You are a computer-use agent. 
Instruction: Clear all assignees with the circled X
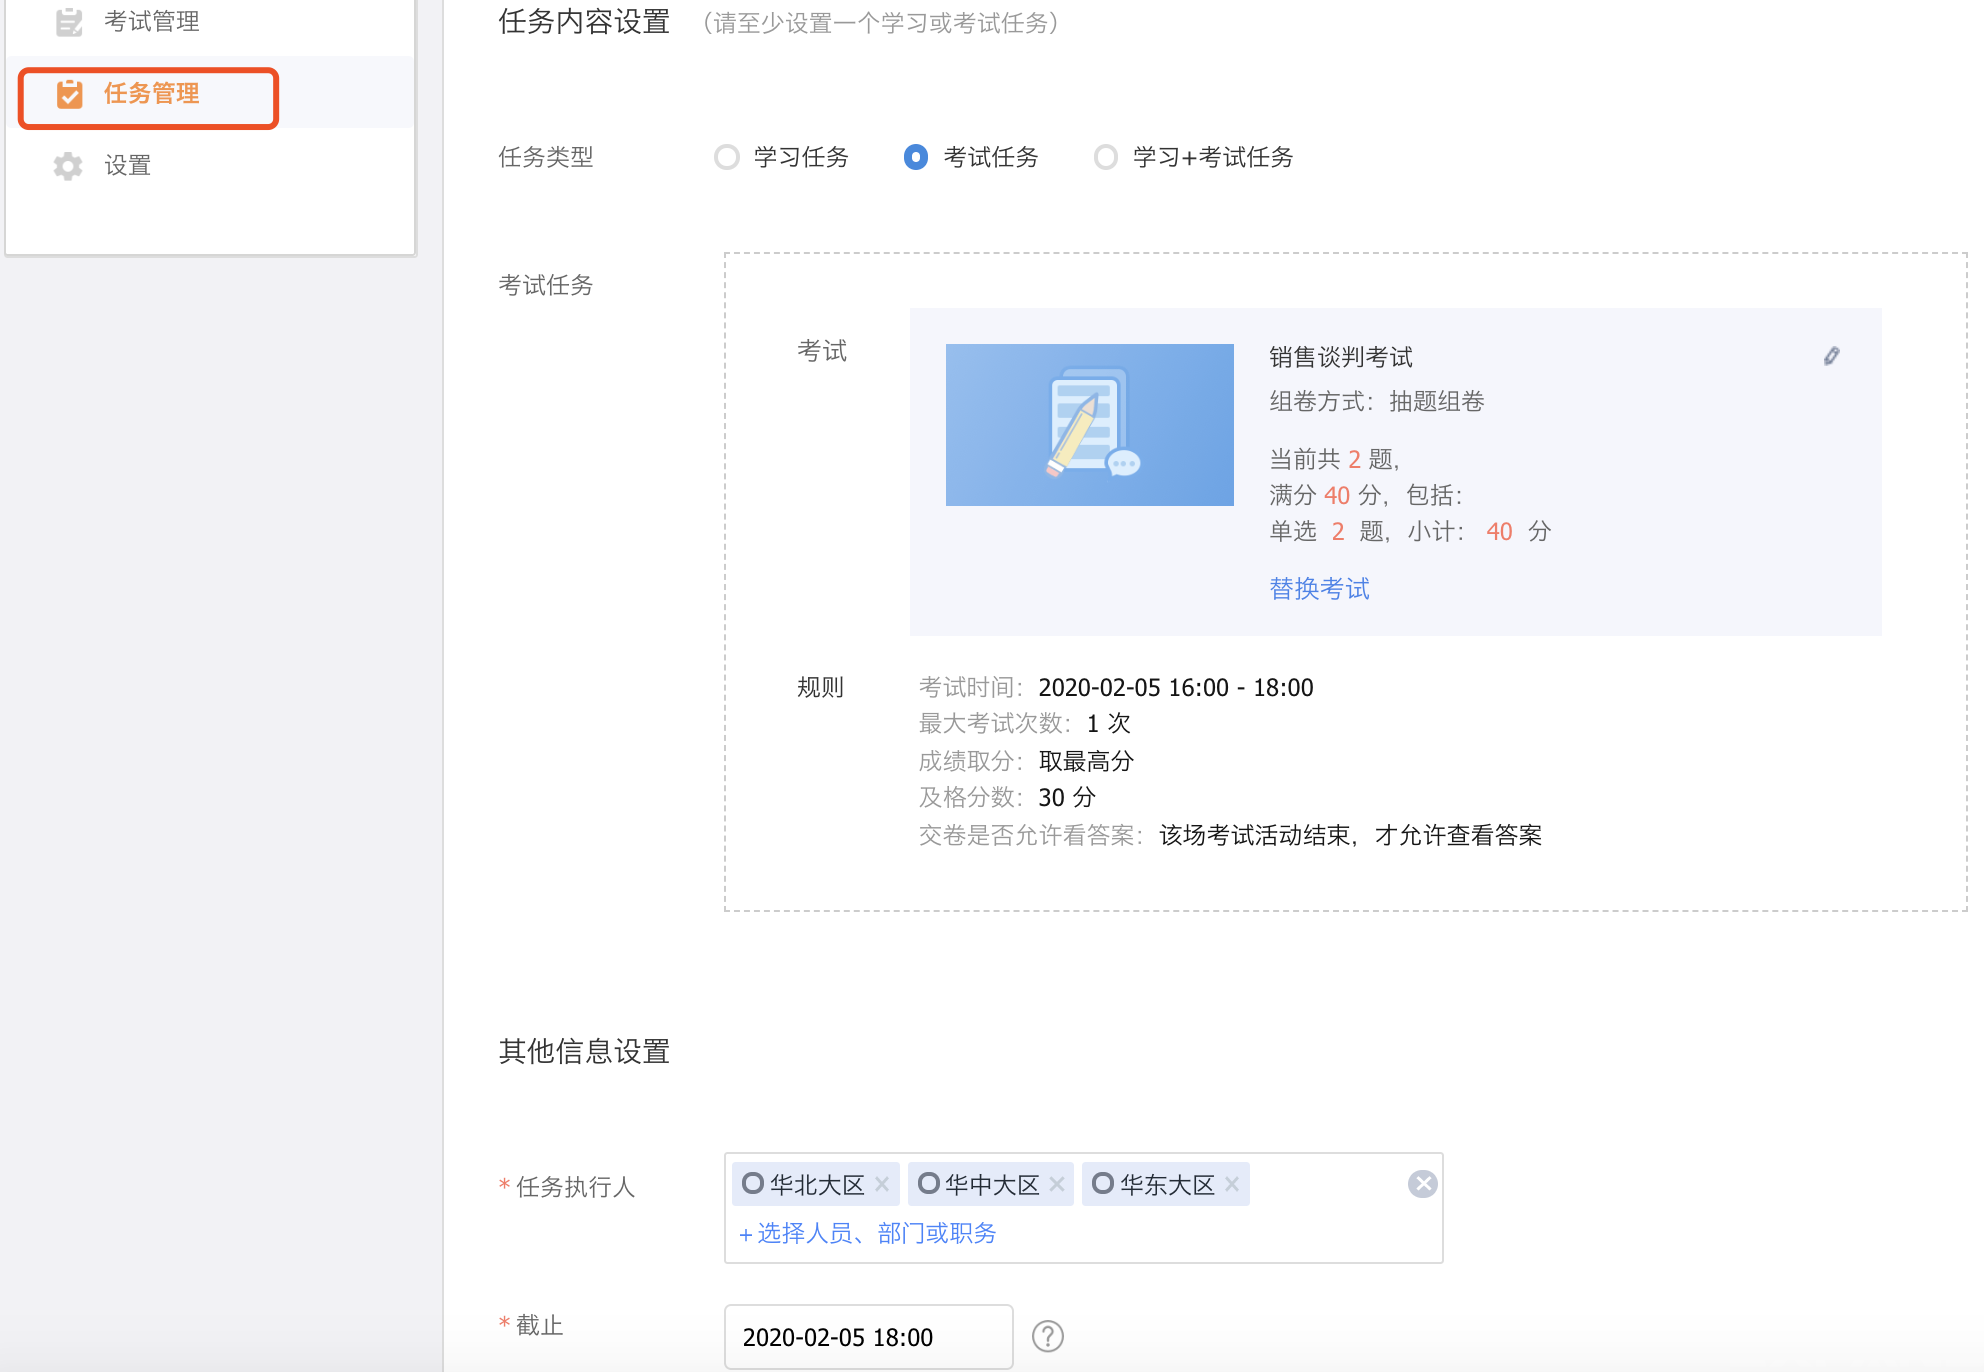click(x=1422, y=1184)
